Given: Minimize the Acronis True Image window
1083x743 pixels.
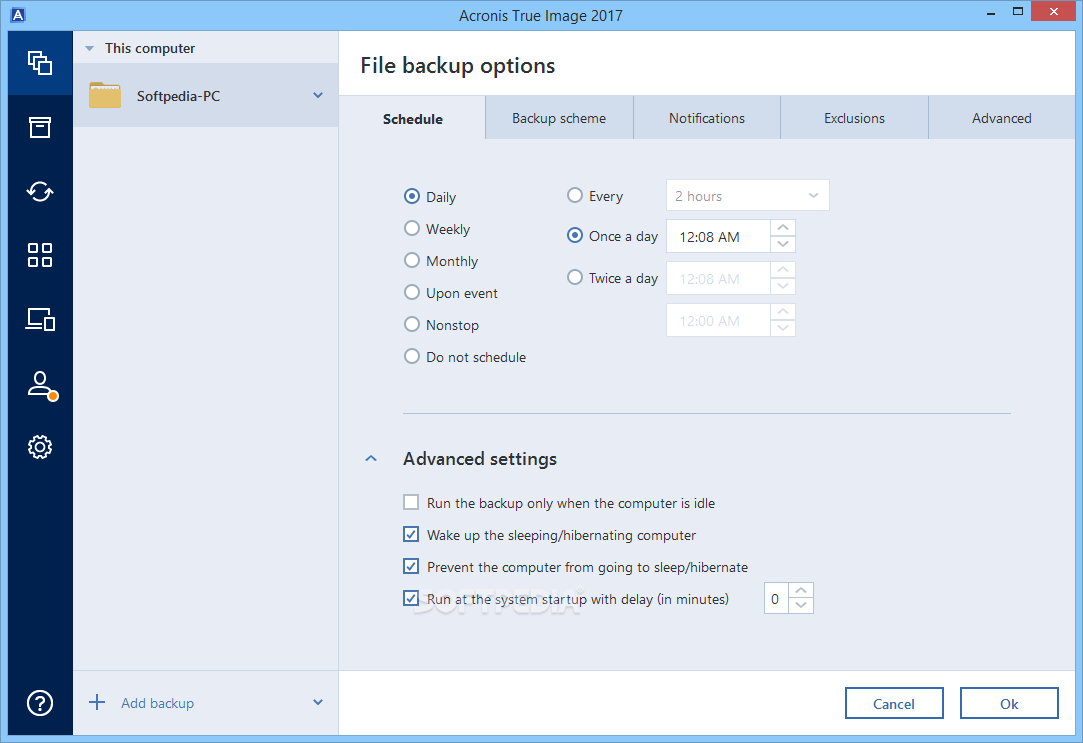Looking at the screenshot, I should [991, 13].
